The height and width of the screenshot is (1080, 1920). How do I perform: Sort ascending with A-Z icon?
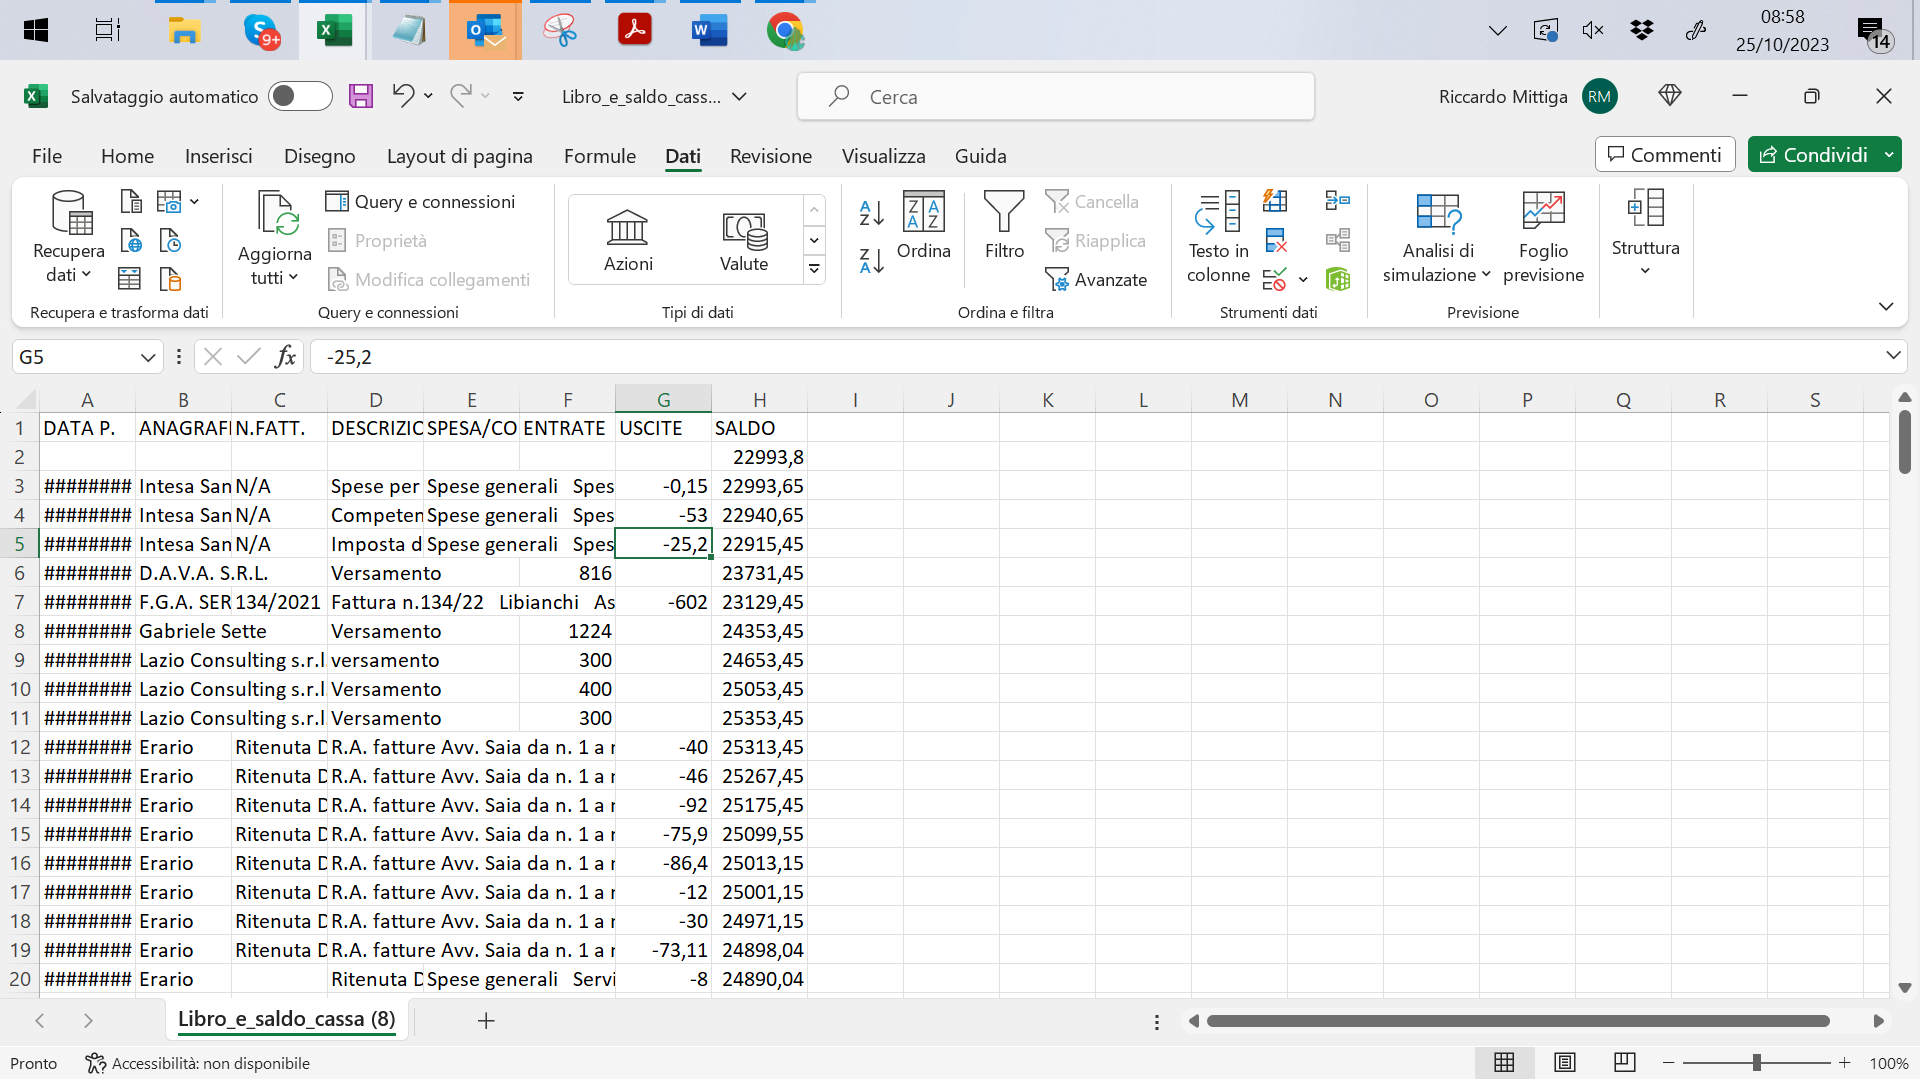coord(871,212)
